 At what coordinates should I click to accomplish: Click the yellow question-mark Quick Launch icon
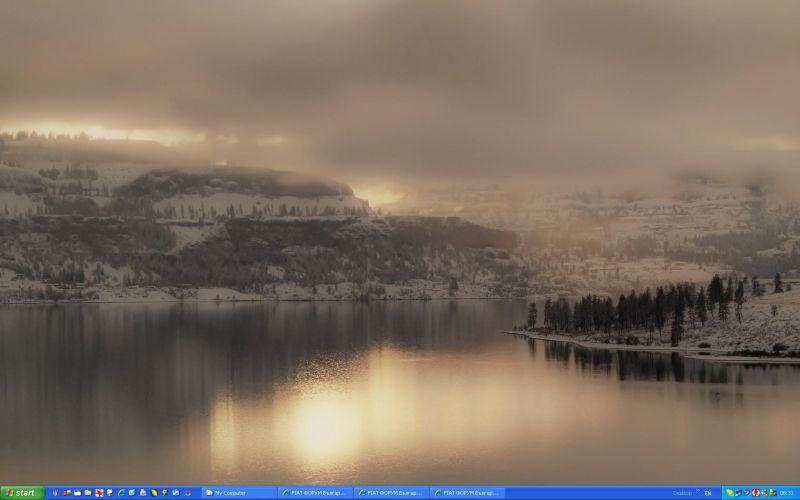110,493
